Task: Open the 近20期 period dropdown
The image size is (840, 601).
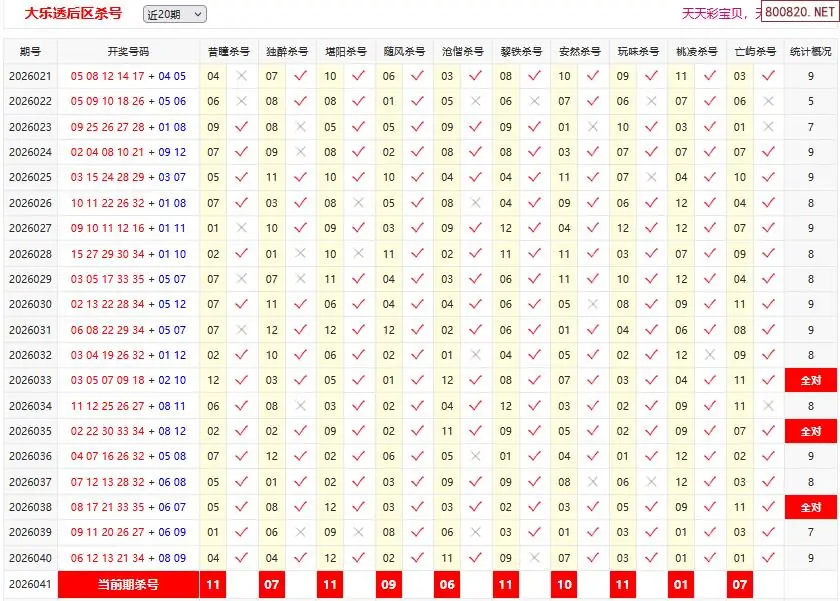Action: point(175,14)
